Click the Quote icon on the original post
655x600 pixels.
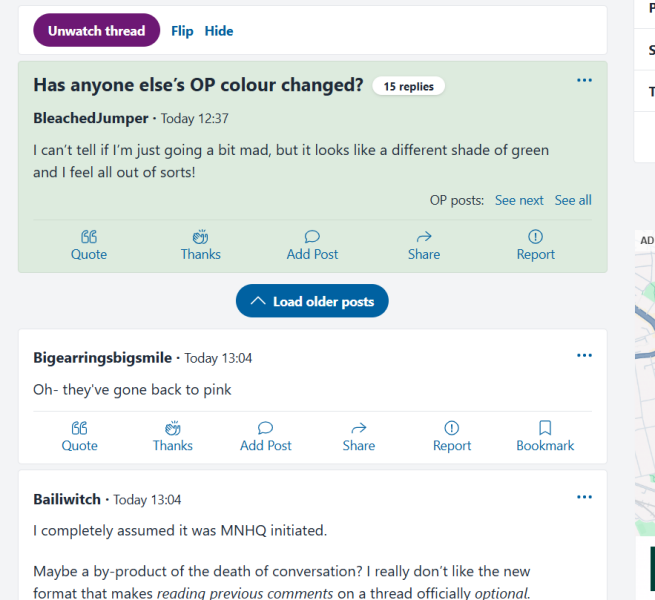point(89,237)
